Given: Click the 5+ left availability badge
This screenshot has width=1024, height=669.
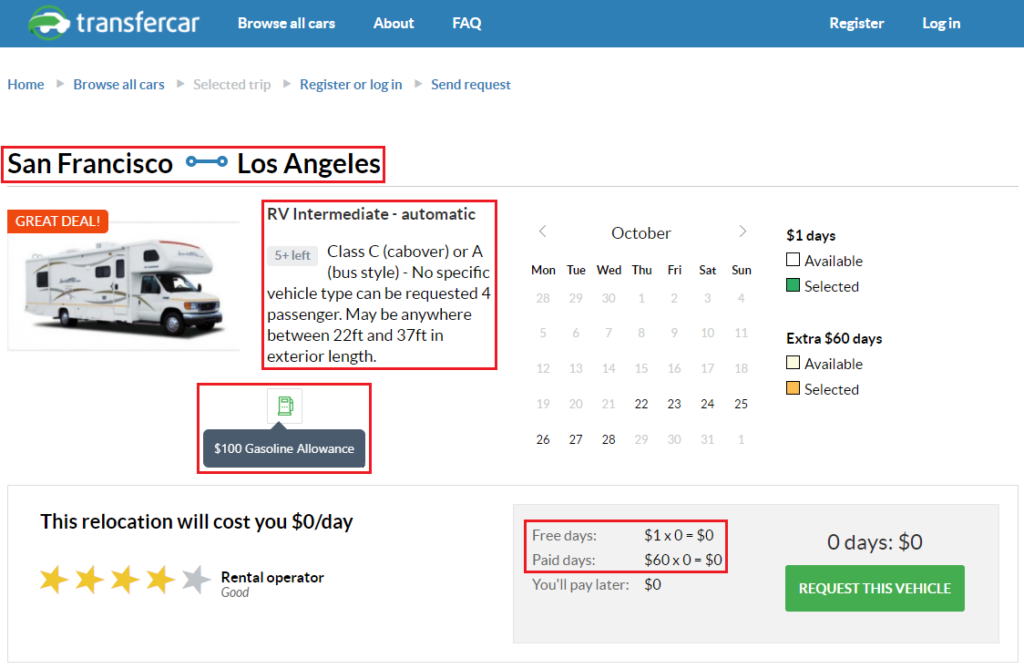Looking at the screenshot, I should (x=292, y=255).
